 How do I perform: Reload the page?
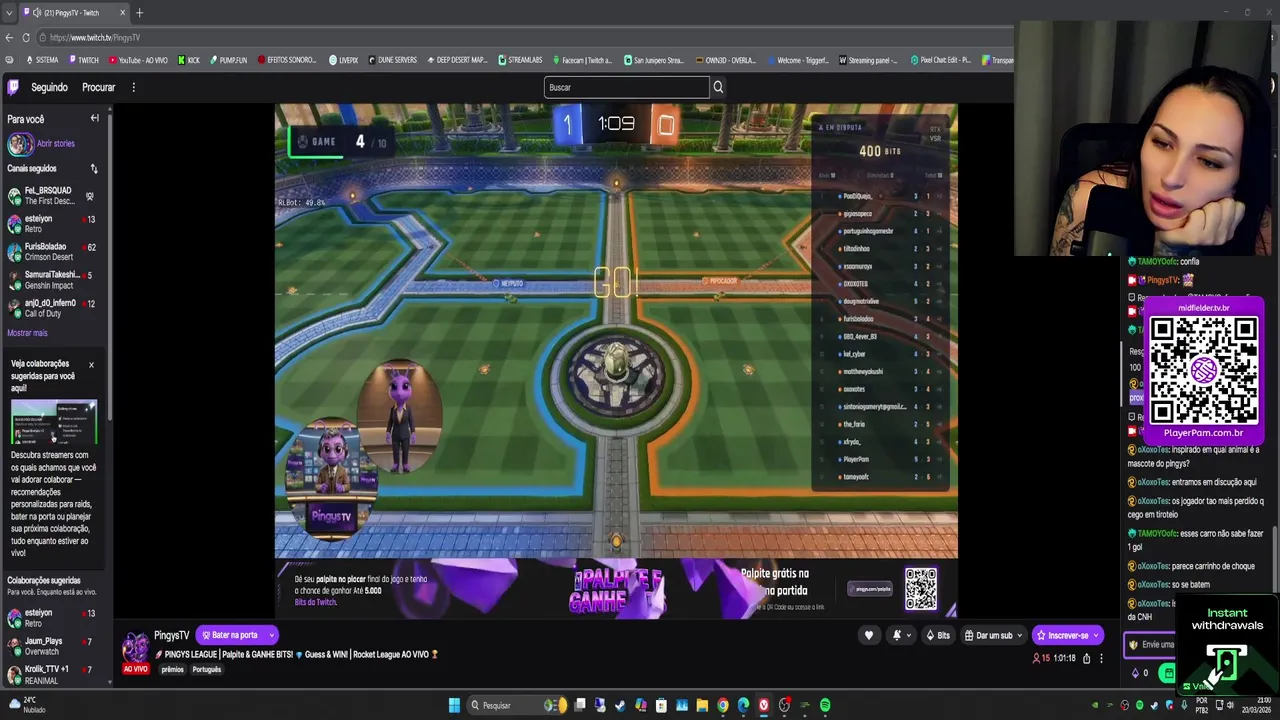coord(25,37)
